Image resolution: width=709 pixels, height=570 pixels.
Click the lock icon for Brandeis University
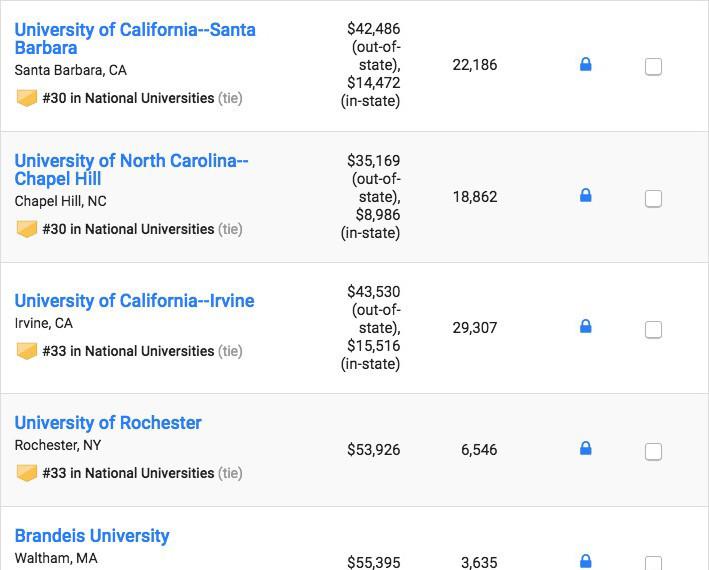(x=586, y=561)
